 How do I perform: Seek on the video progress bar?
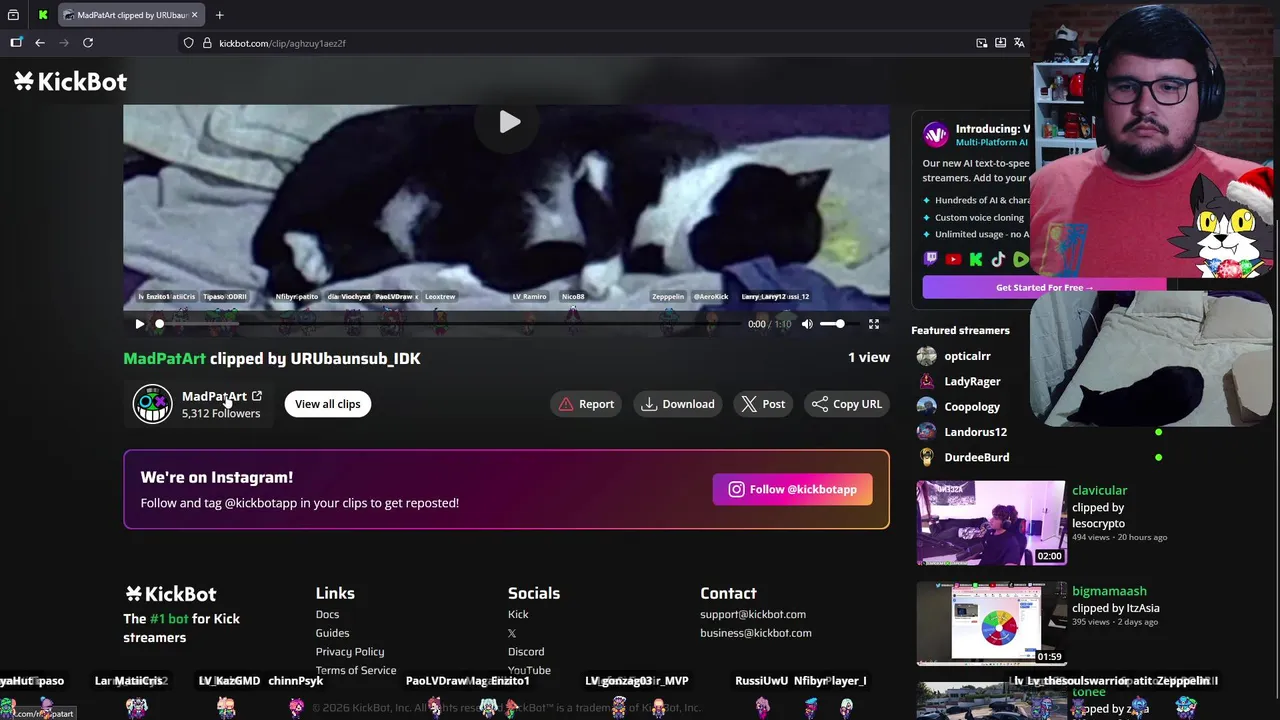coord(448,324)
